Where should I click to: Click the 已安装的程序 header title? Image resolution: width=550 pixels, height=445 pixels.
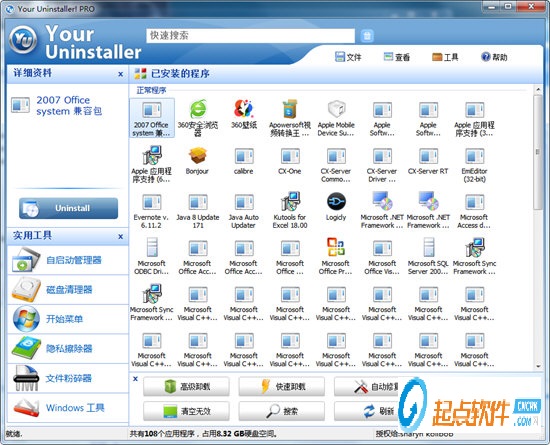coord(180,74)
